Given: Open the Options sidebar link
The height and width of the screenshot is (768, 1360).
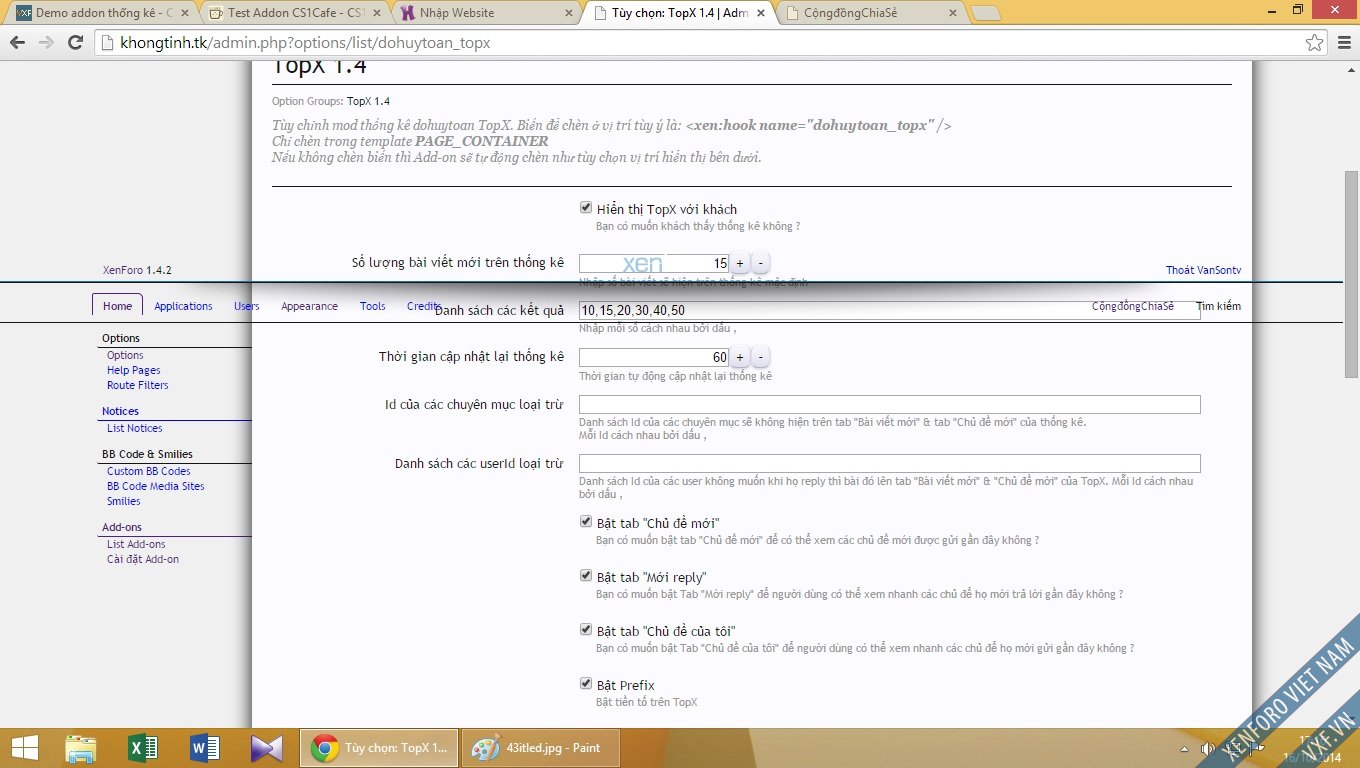Looking at the screenshot, I should [x=125, y=355].
